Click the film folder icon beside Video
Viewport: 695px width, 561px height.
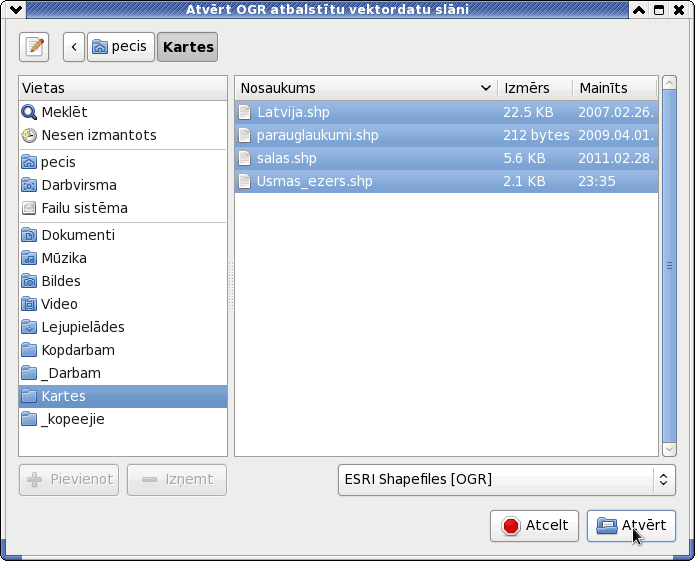29,304
